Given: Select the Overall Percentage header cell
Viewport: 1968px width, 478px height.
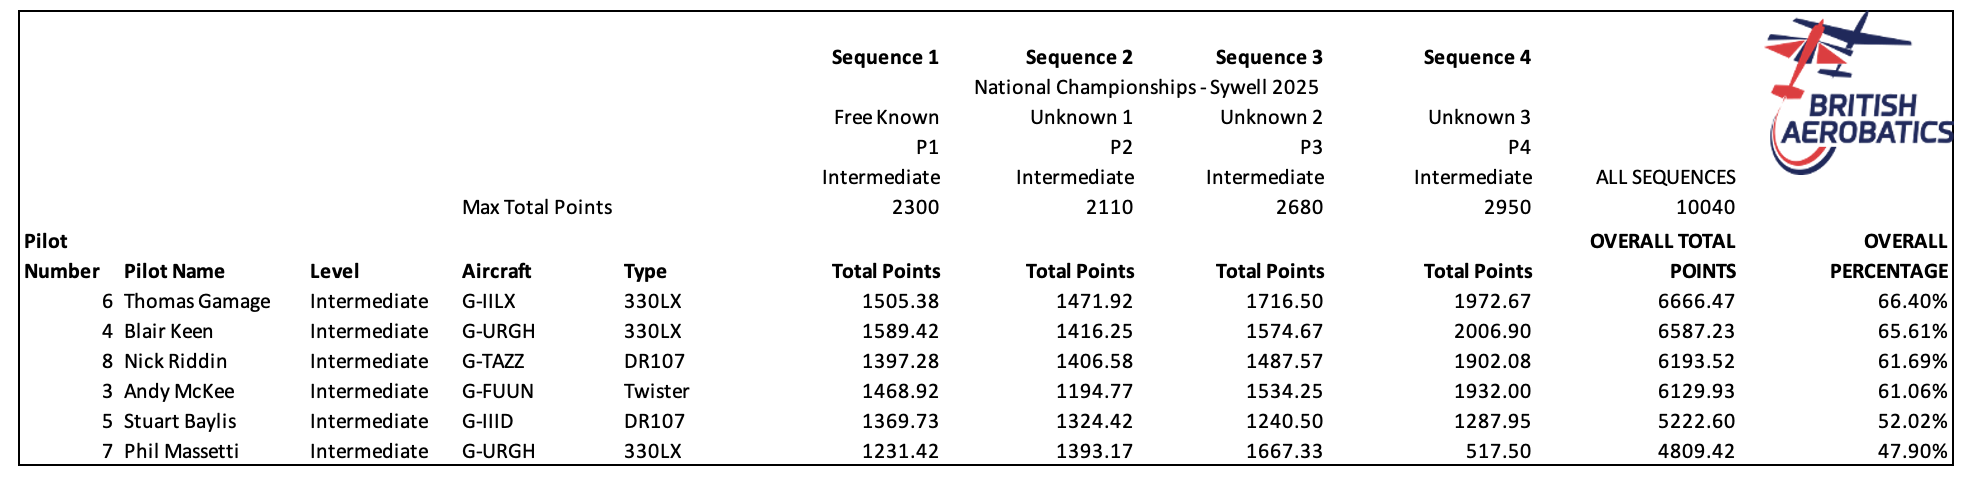Looking at the screenshot, I should coord(1889,256).
